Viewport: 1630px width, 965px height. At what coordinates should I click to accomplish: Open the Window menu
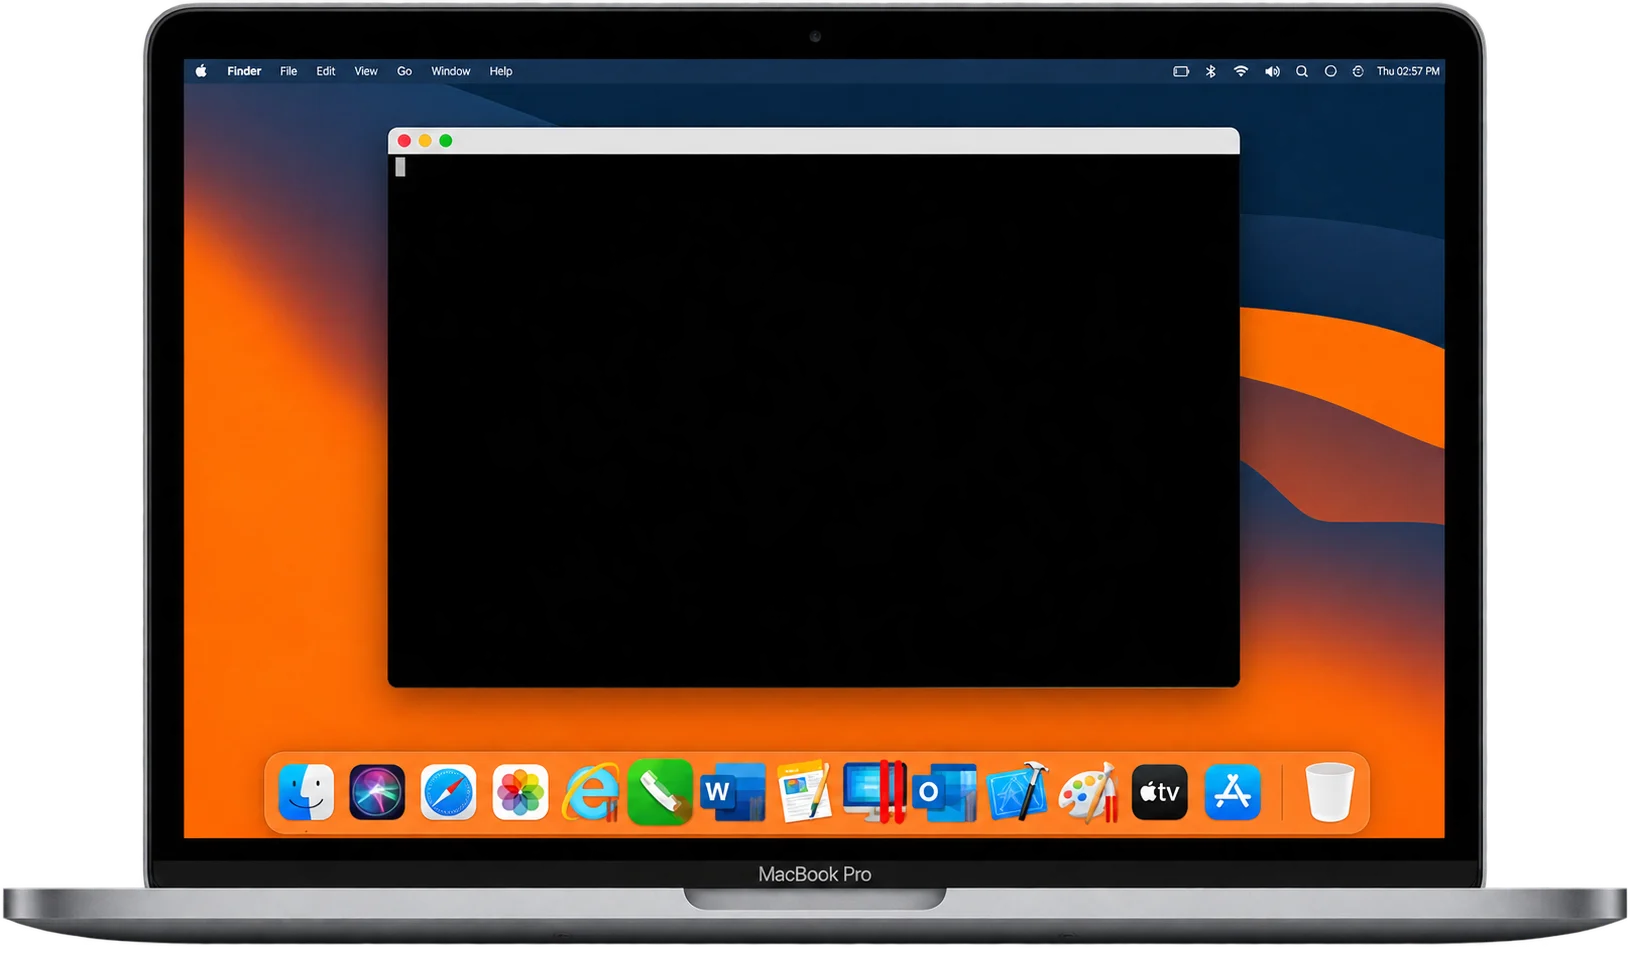coord(451,71)
